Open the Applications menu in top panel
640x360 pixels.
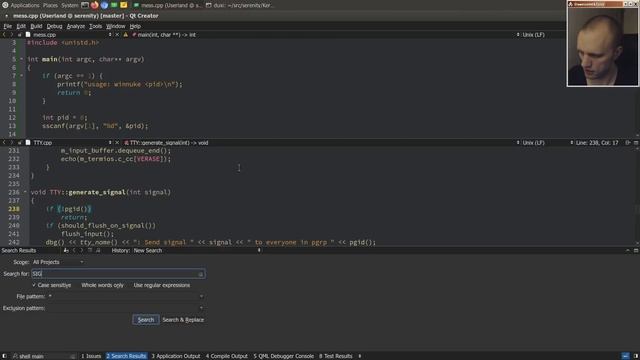click(x=25, y=5)
